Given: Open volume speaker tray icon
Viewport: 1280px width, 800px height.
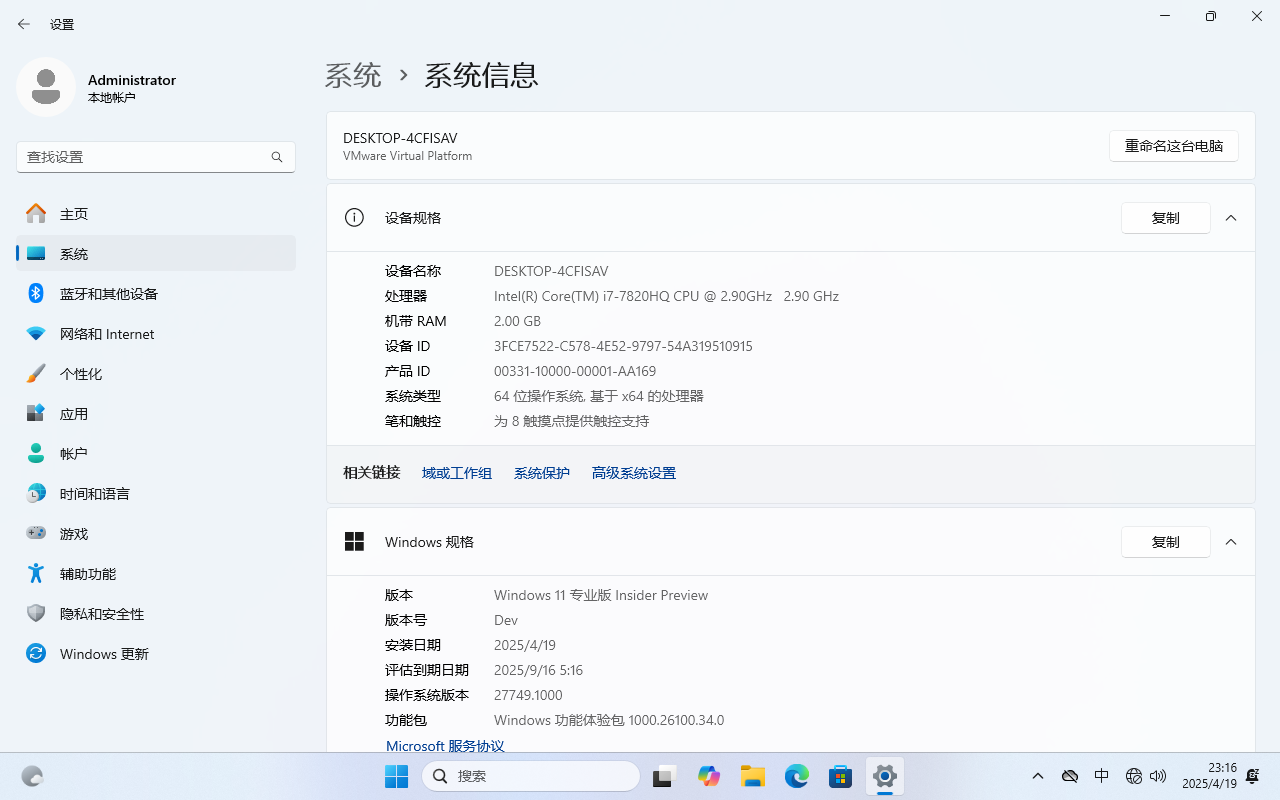Looking at the screenshot, I should 1159,776.
